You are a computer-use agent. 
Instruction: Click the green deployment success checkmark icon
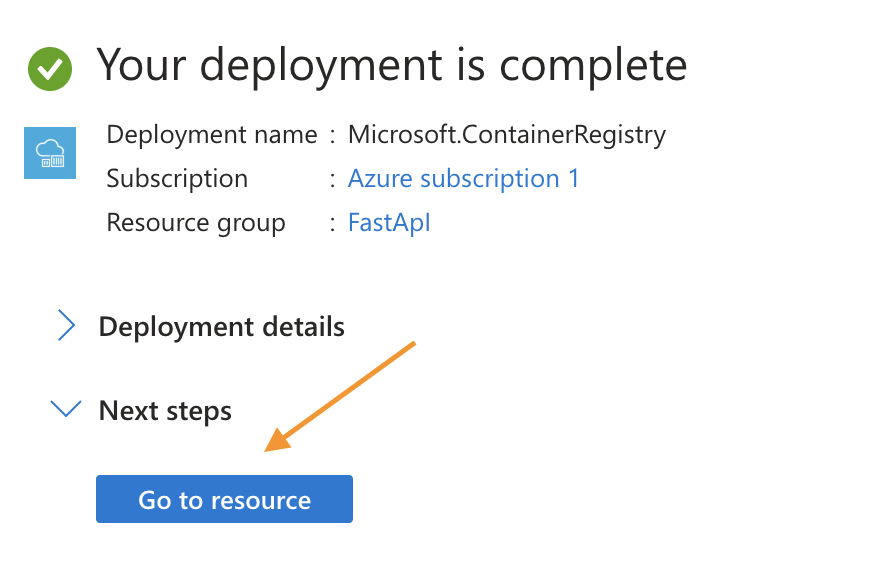[50, 69]
